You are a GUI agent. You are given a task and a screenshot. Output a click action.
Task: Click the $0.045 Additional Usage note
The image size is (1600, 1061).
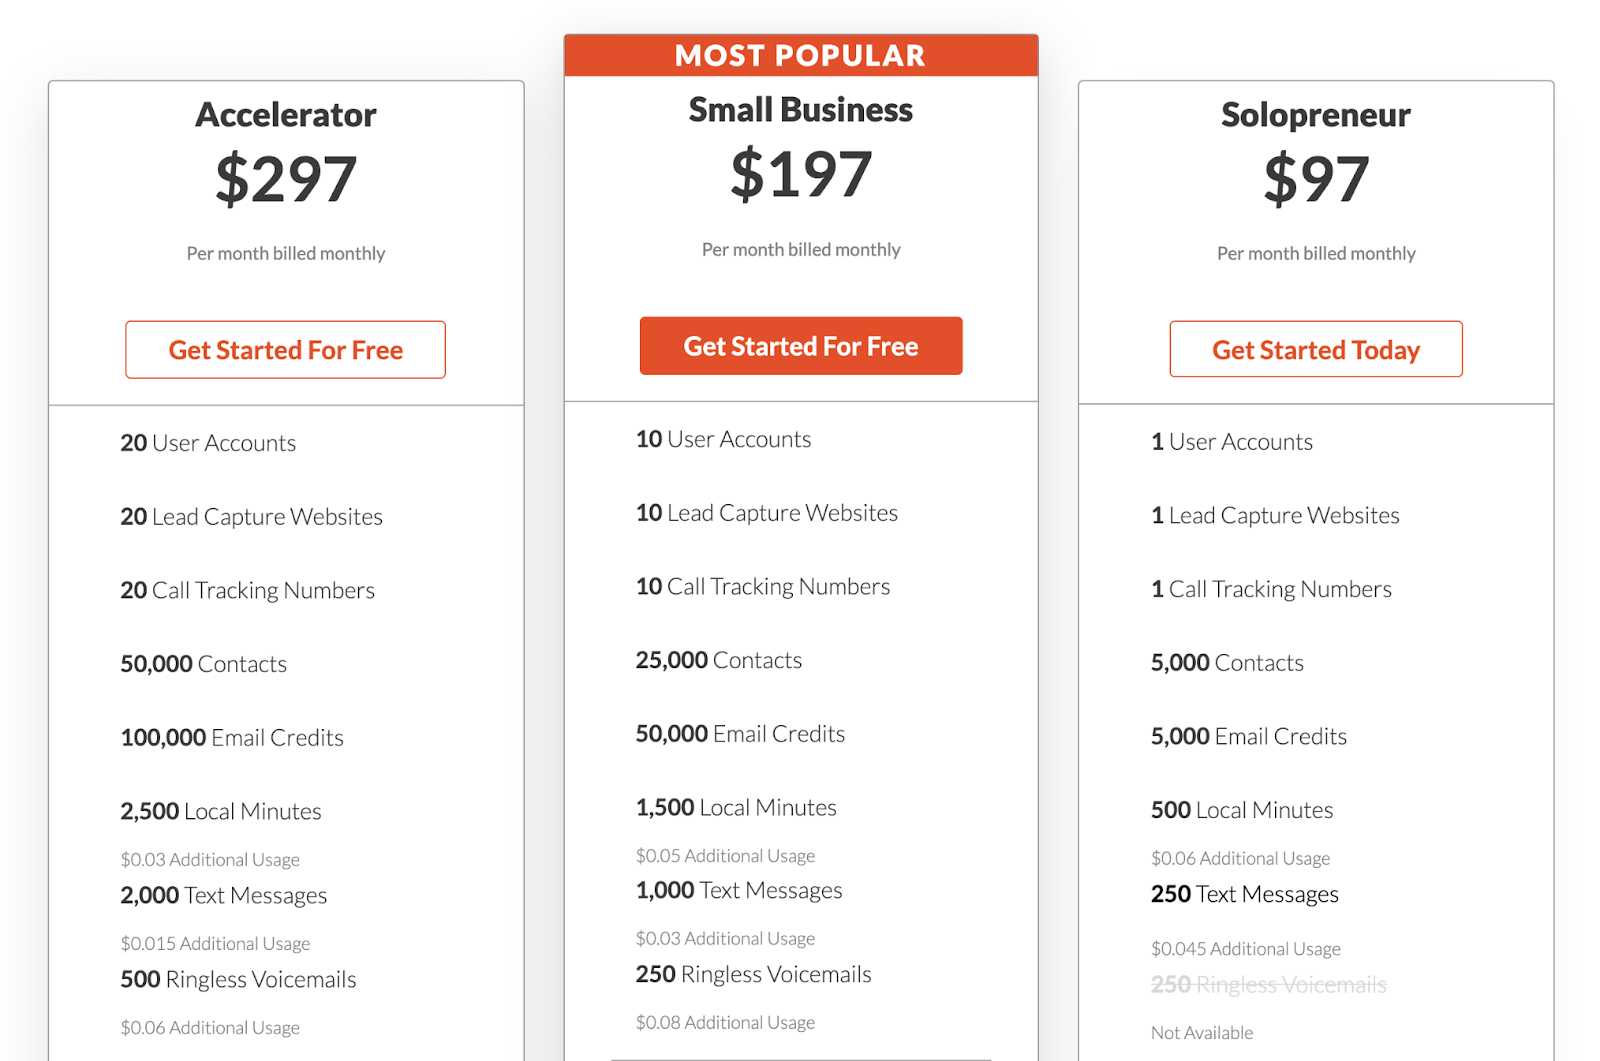(x=1245, y=949)
